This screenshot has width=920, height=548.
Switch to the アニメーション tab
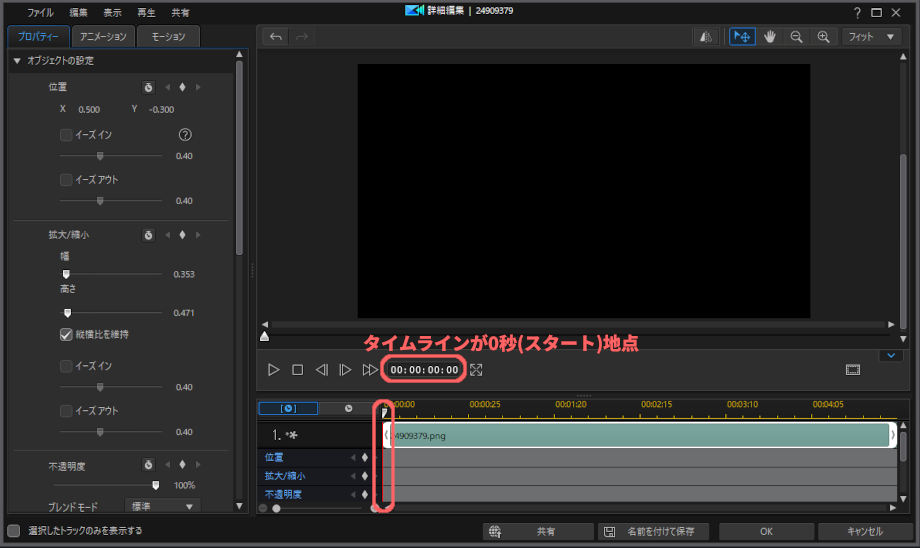[104, 37]
